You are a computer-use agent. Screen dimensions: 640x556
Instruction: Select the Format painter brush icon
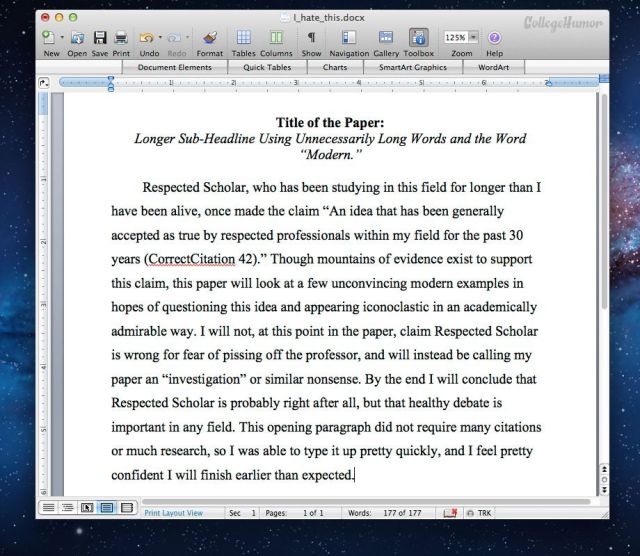coord(210,38)
